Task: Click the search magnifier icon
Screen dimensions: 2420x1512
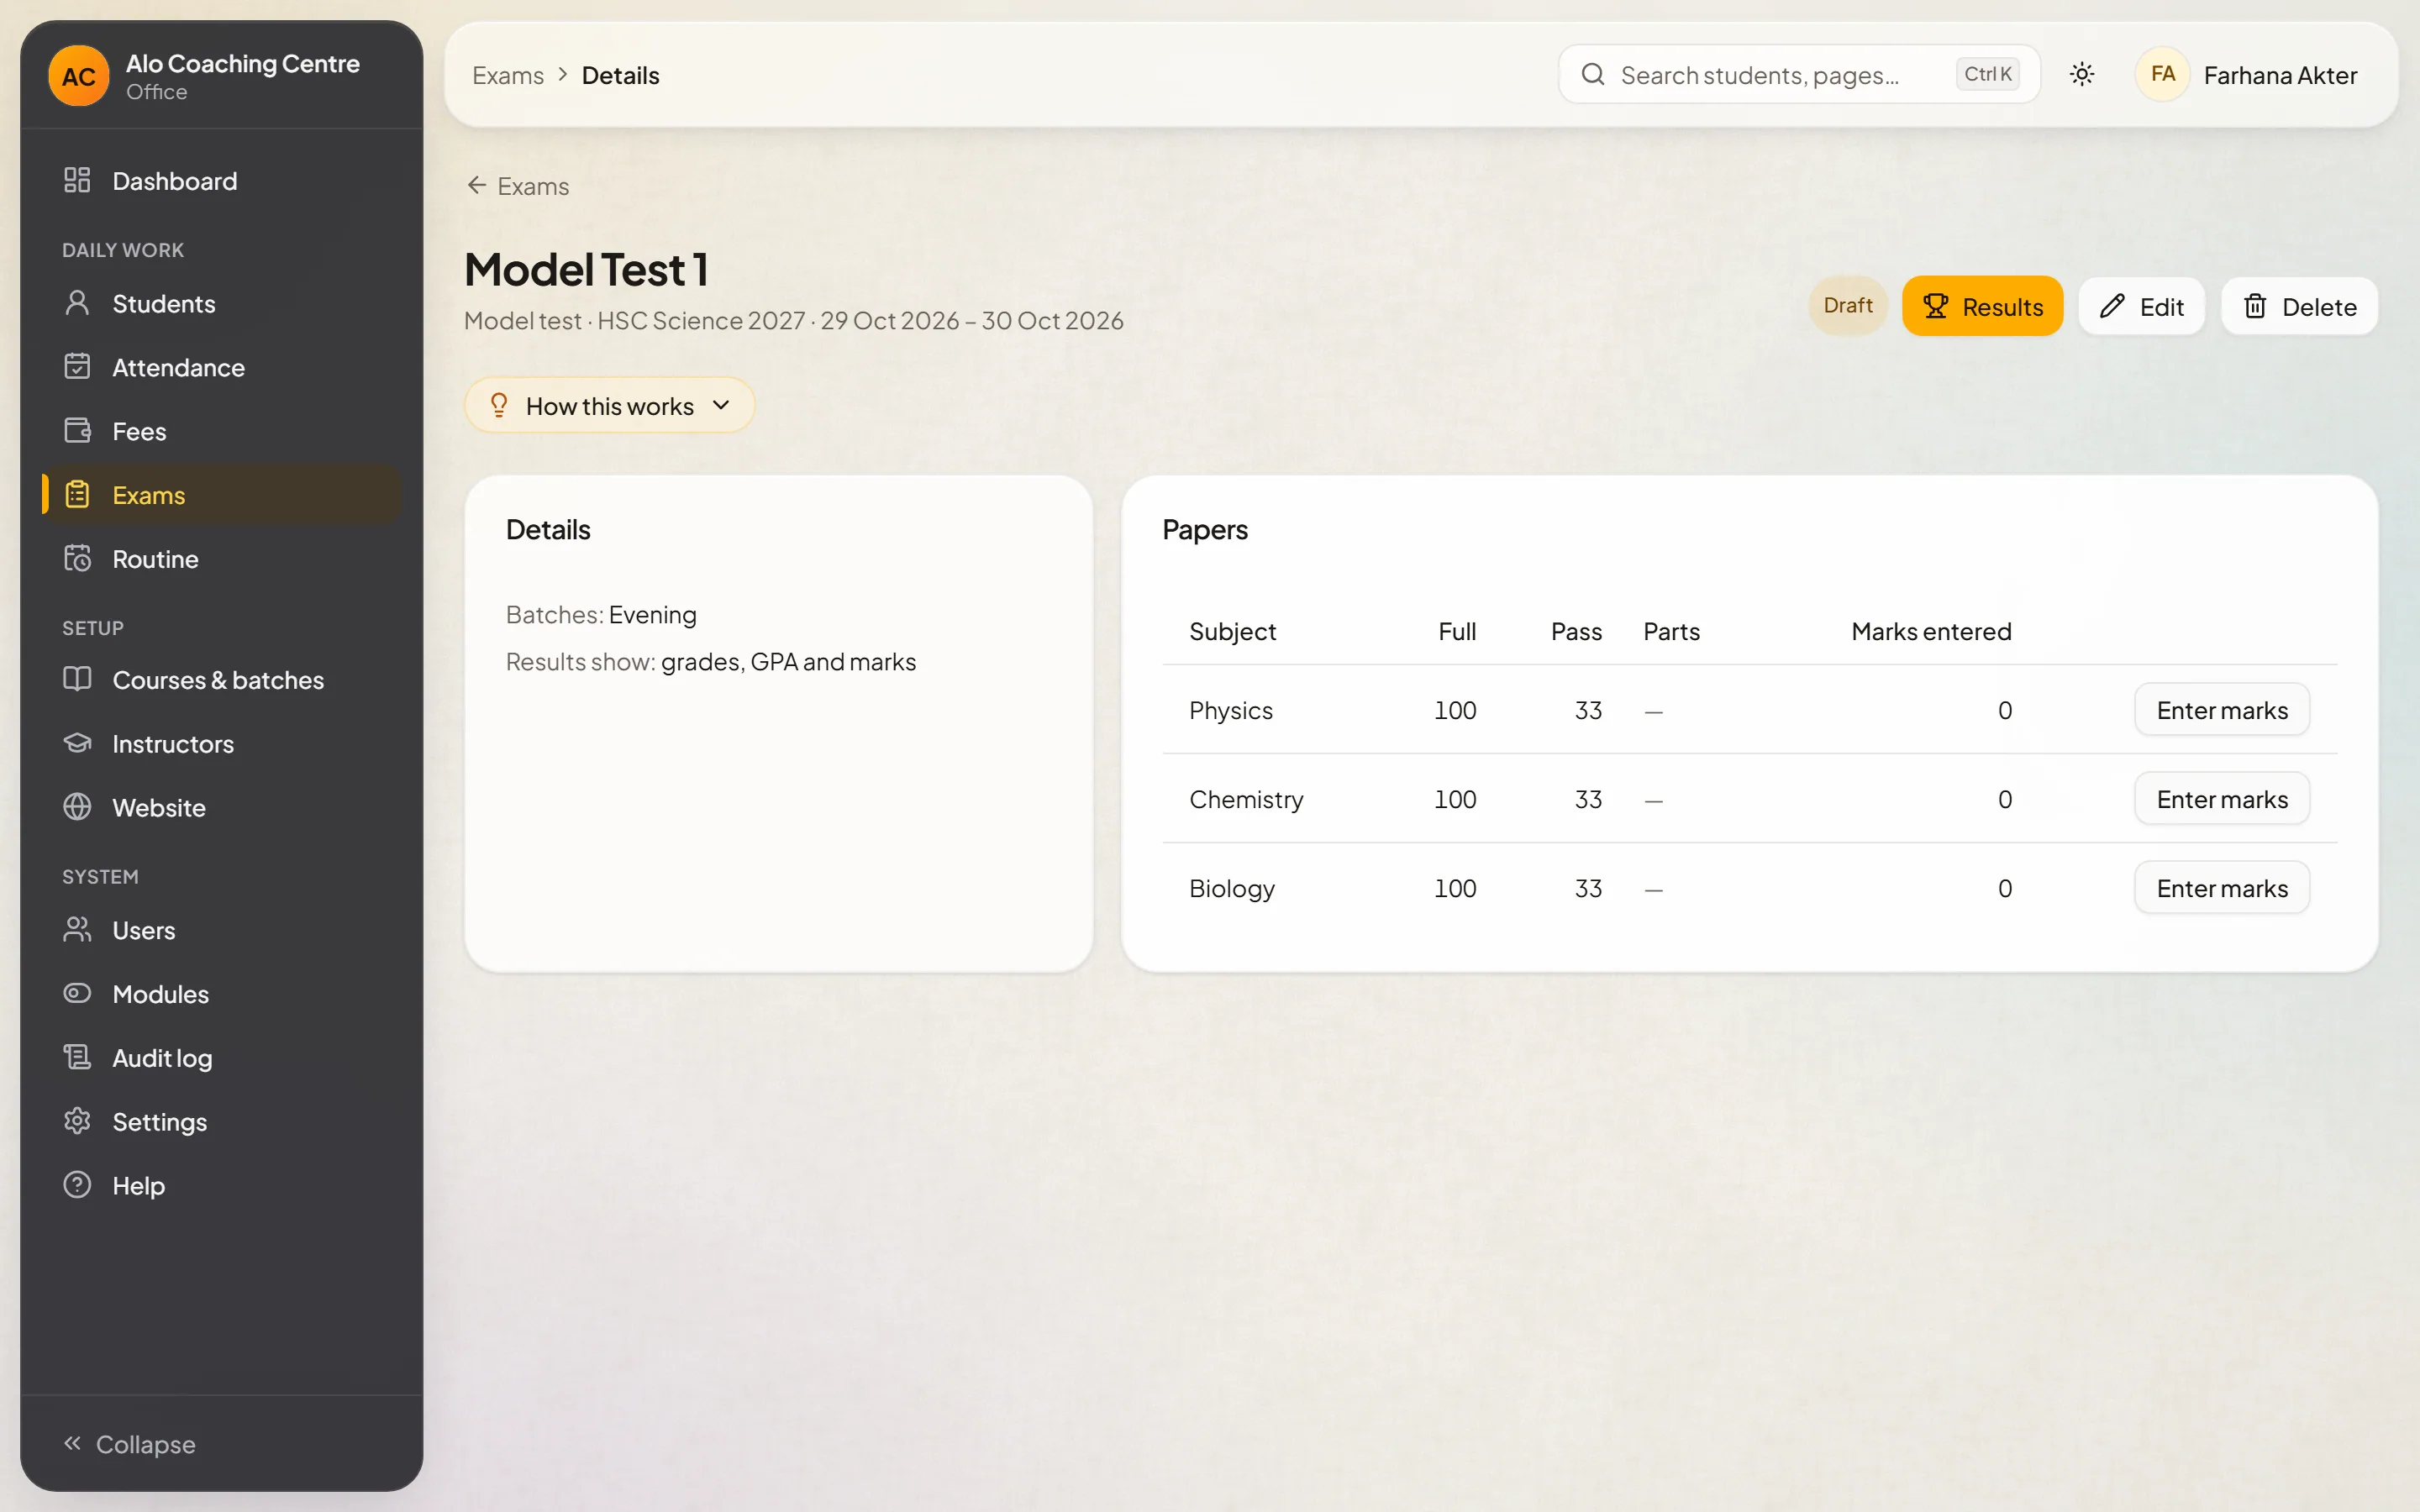Action: click(1593, 74)
